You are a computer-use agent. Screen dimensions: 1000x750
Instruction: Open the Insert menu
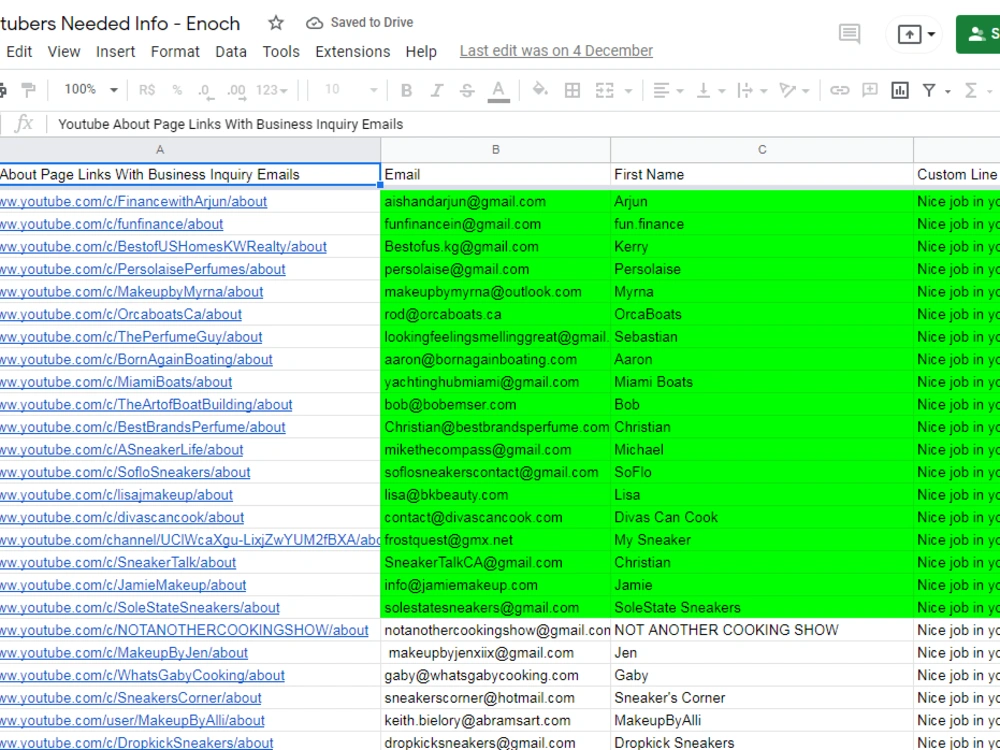click(x=115, y=52)
